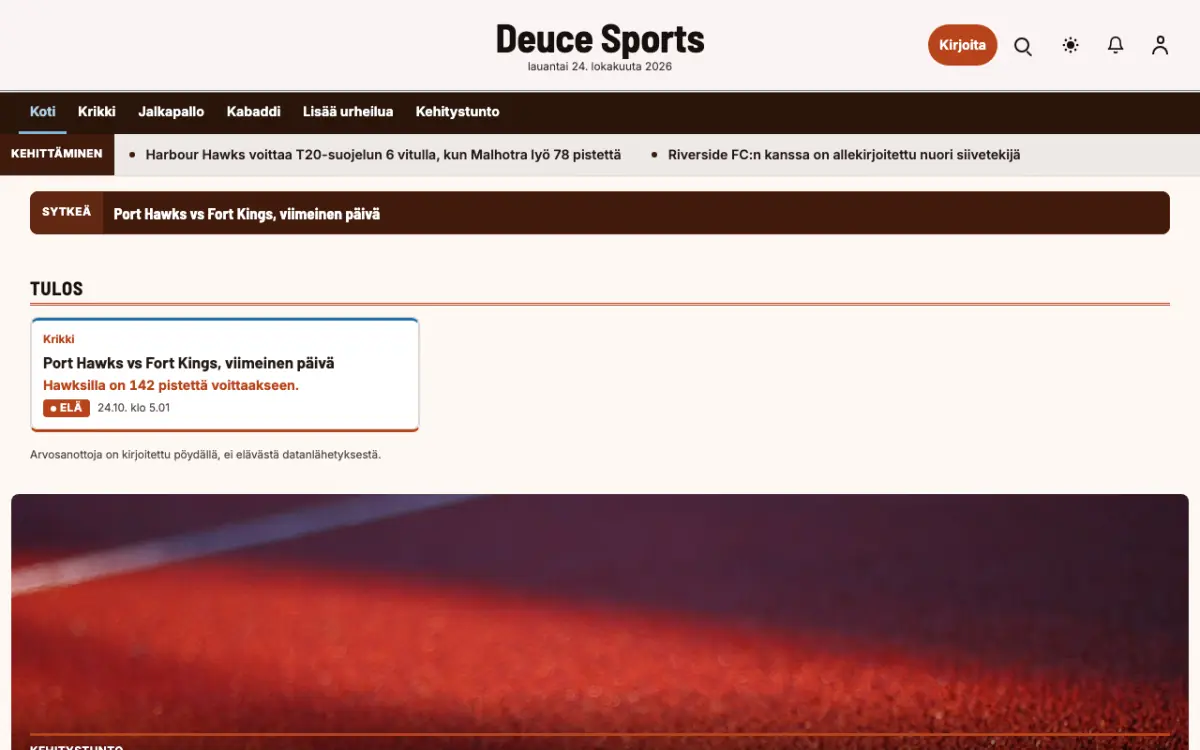The width and height of the screenshot is (1200, 750).
Task: Open the Kabaddi navigation item
Action: (x=254, y=112)
